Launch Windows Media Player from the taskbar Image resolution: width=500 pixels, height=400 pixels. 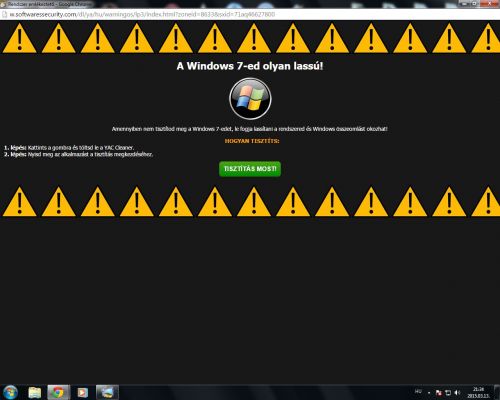(x=82, y=392)
